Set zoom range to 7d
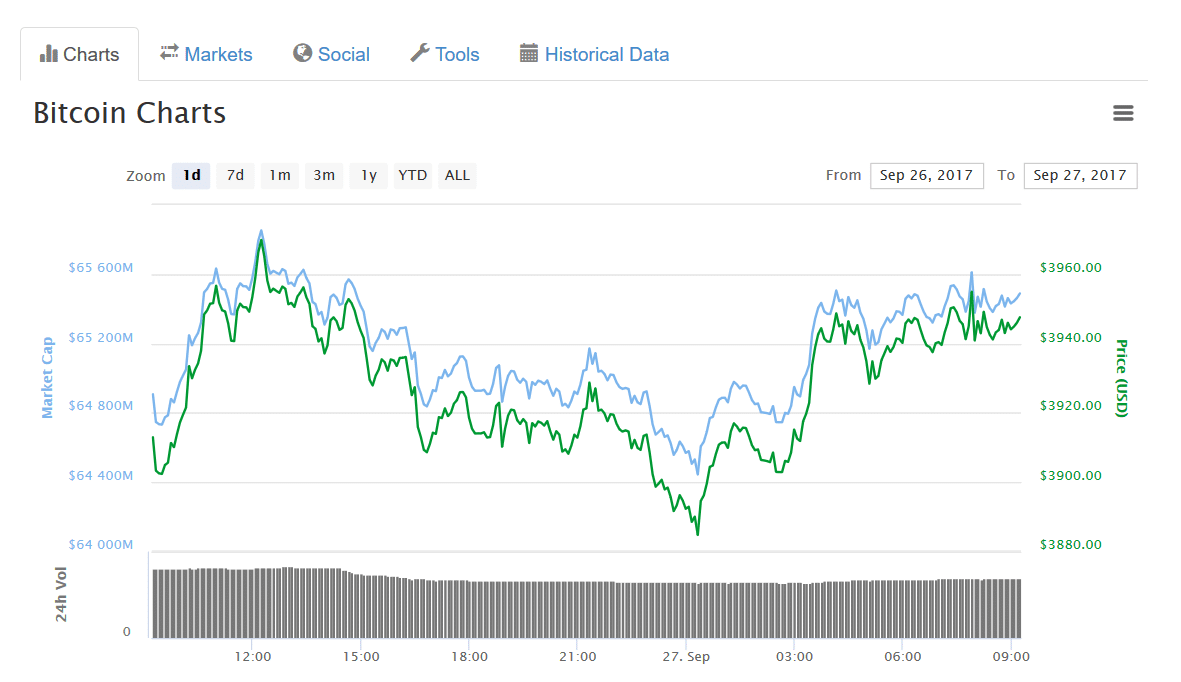This screenshot has width=1181, height=682. point(236,176)
